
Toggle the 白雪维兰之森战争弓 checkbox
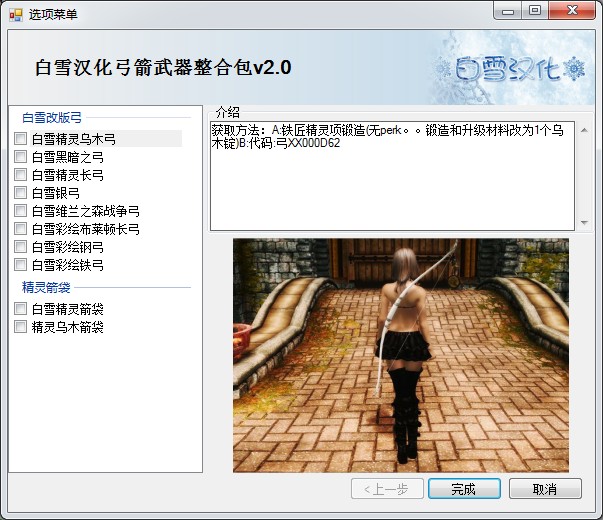[20, 211]
